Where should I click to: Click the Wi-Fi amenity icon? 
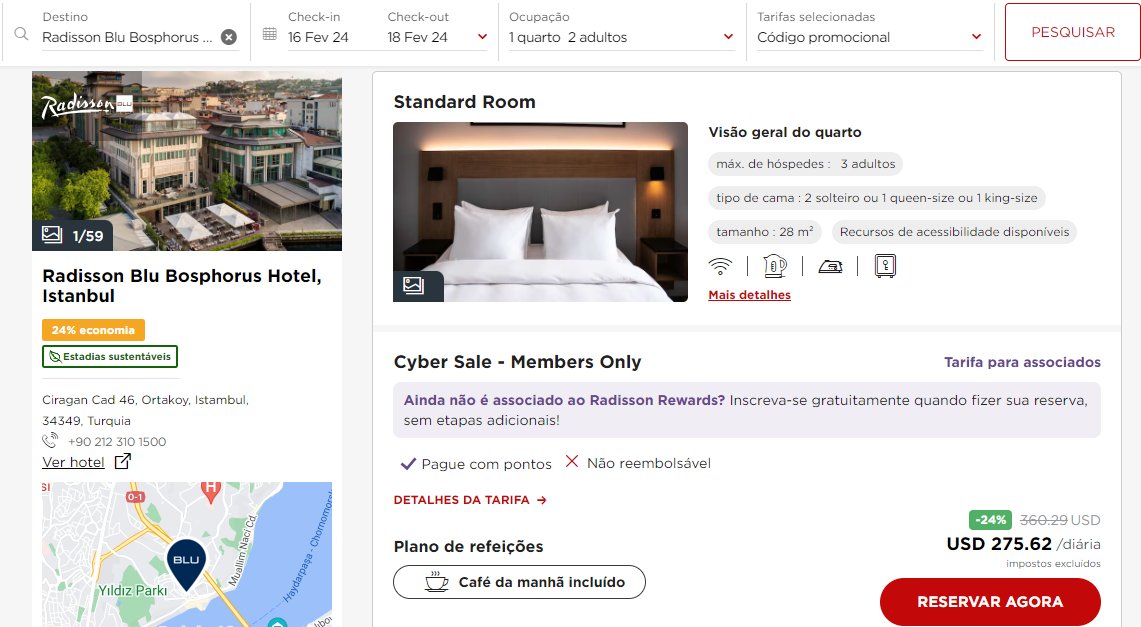click(x=720, y=266)
